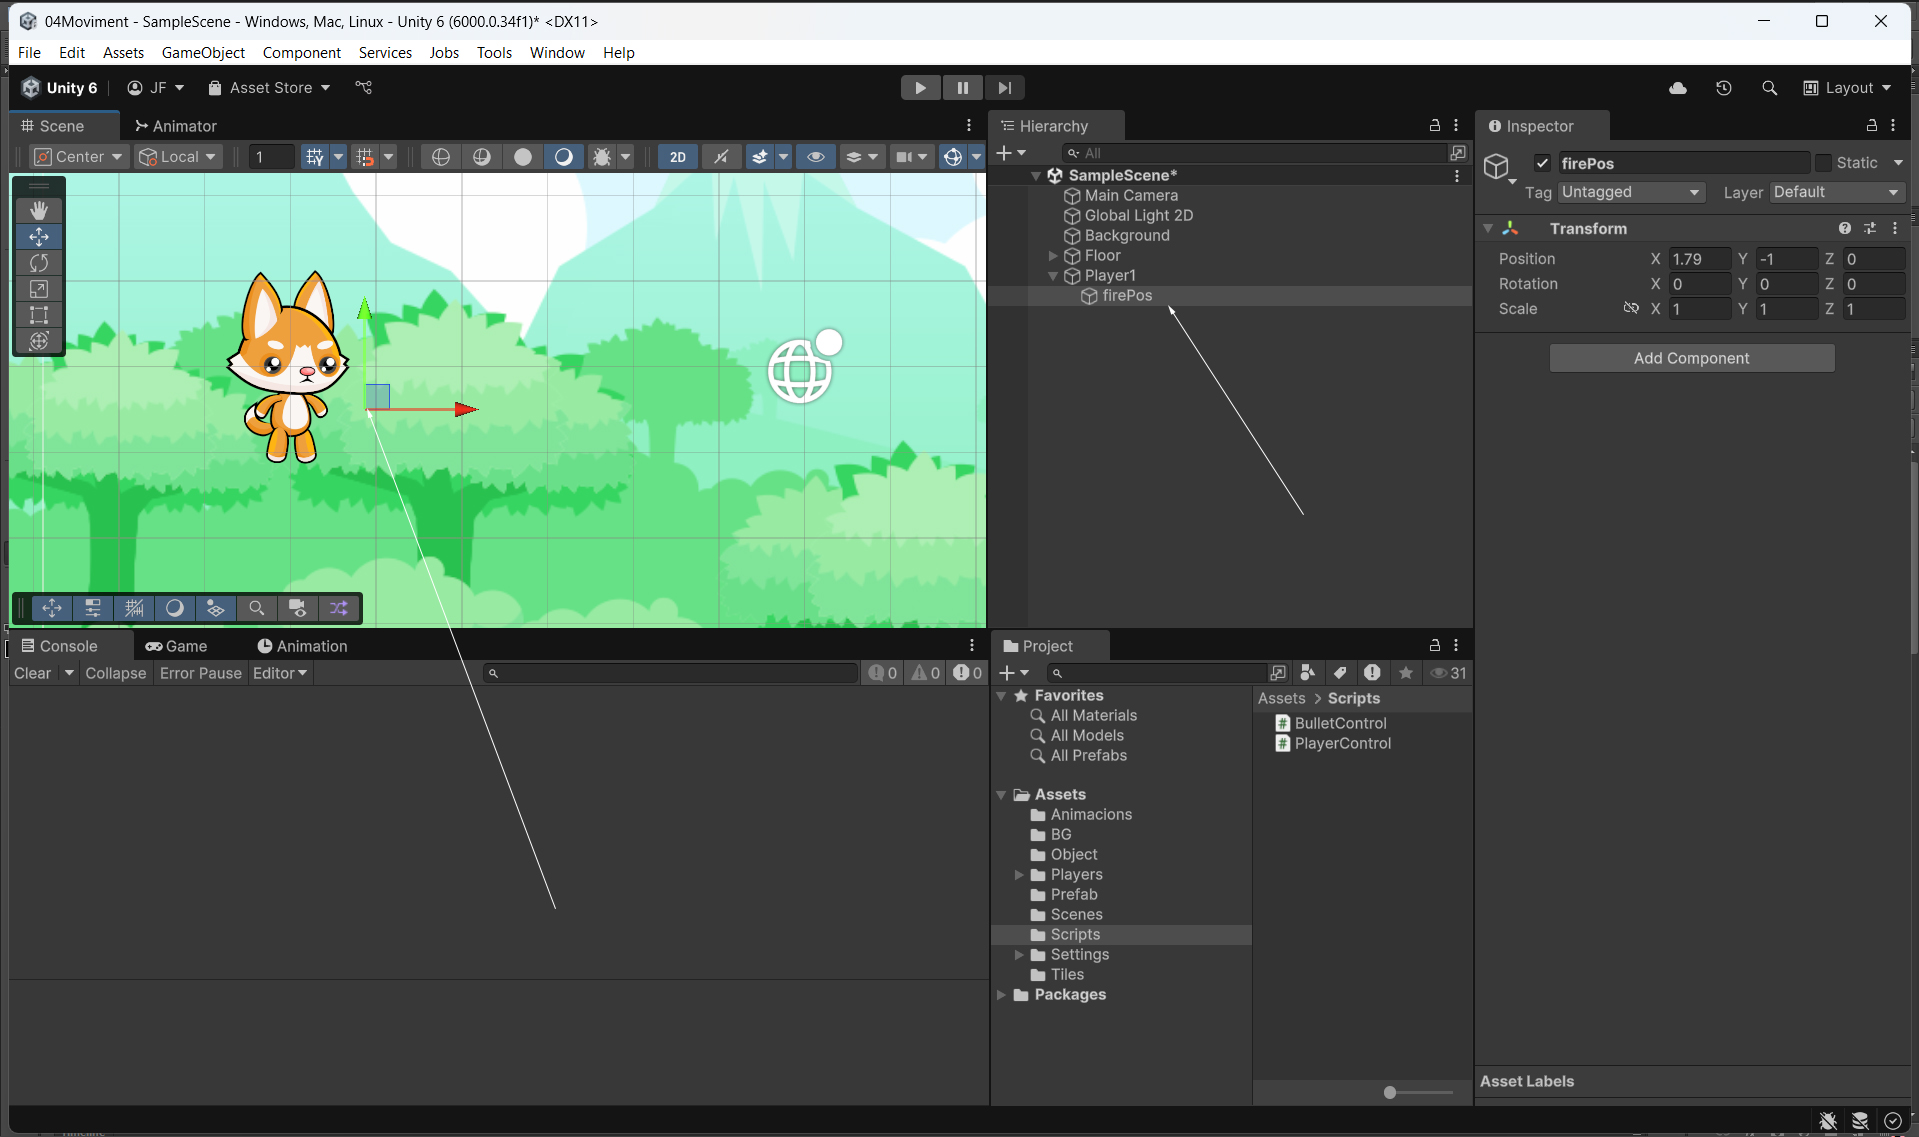The image size is (1919, 1137).
Task: Open the GameObject menu
Action: pyautogui.click(x=203, y=52)
